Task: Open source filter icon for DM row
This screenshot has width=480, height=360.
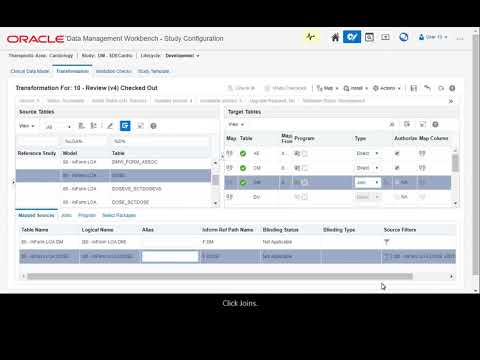Action: coord(387,242)
